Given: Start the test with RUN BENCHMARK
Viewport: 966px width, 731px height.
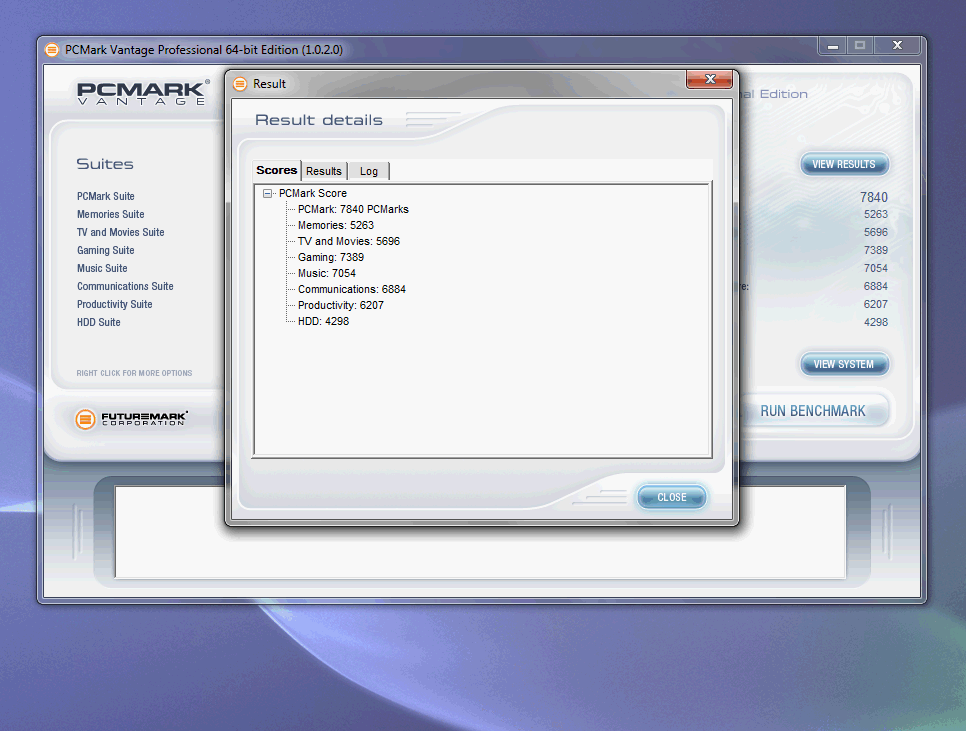Looking at the screenshot, I should 813,411.
